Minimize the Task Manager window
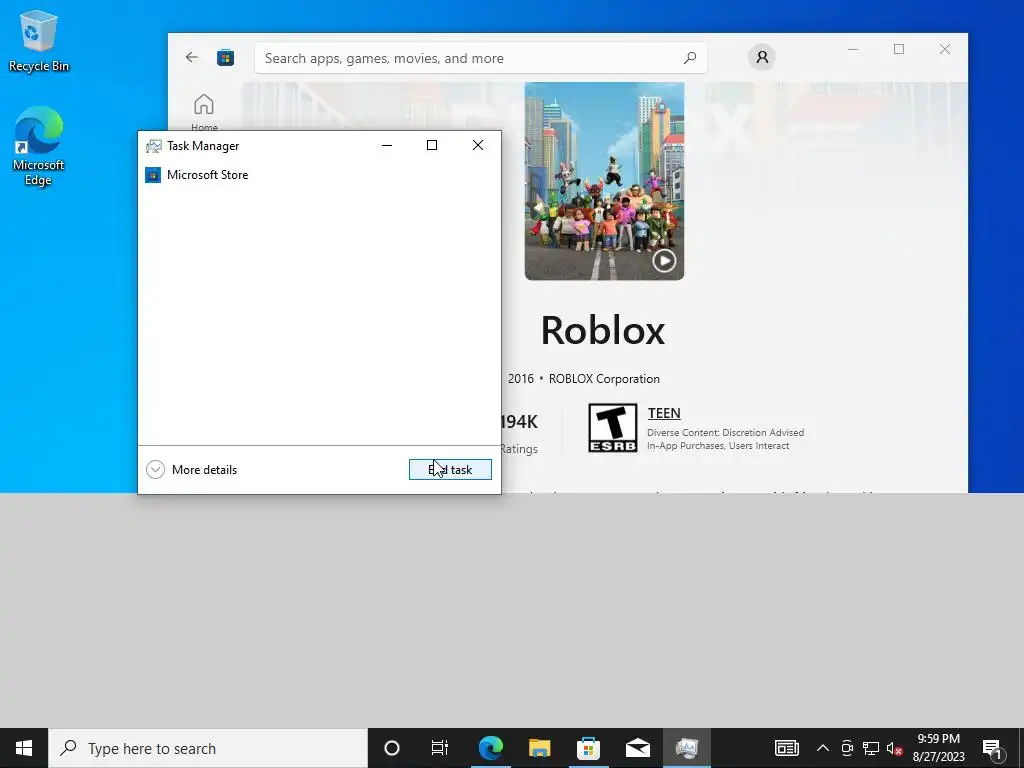The height and width of the screenshot is (768, 1024). [x=387, y=145]
